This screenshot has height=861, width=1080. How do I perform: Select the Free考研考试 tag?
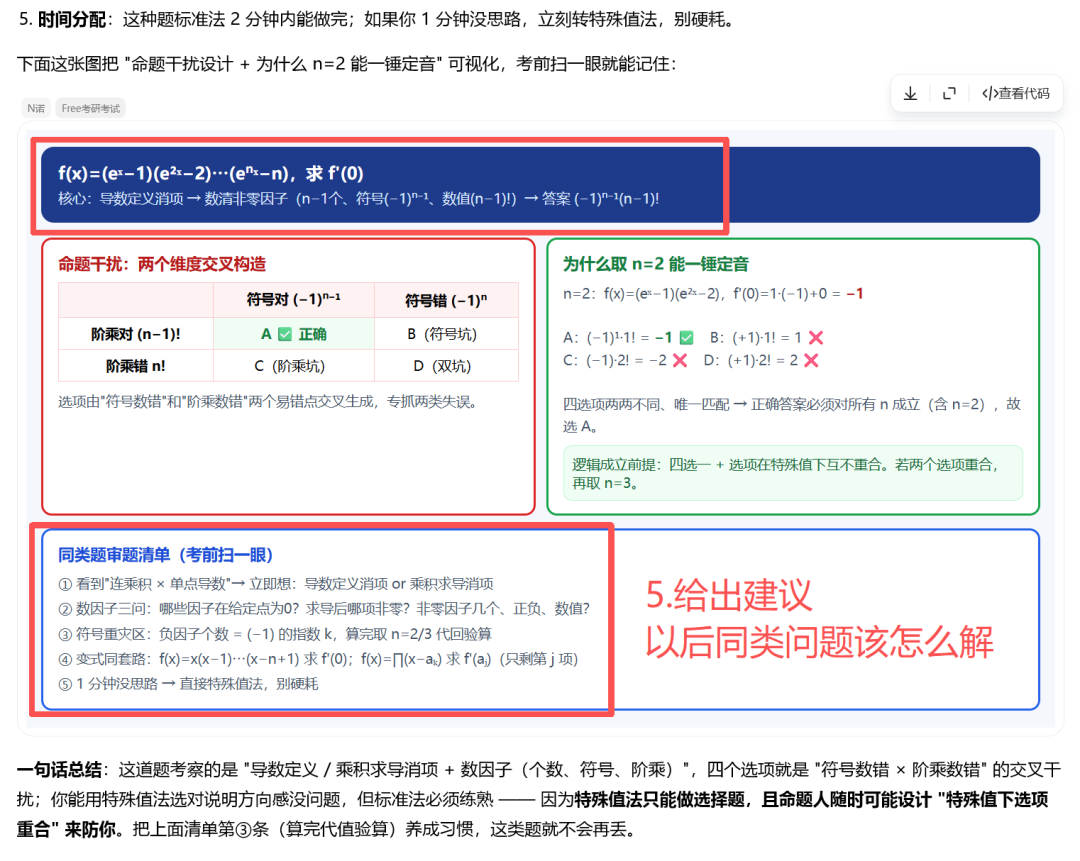click(x=90, y=108)
